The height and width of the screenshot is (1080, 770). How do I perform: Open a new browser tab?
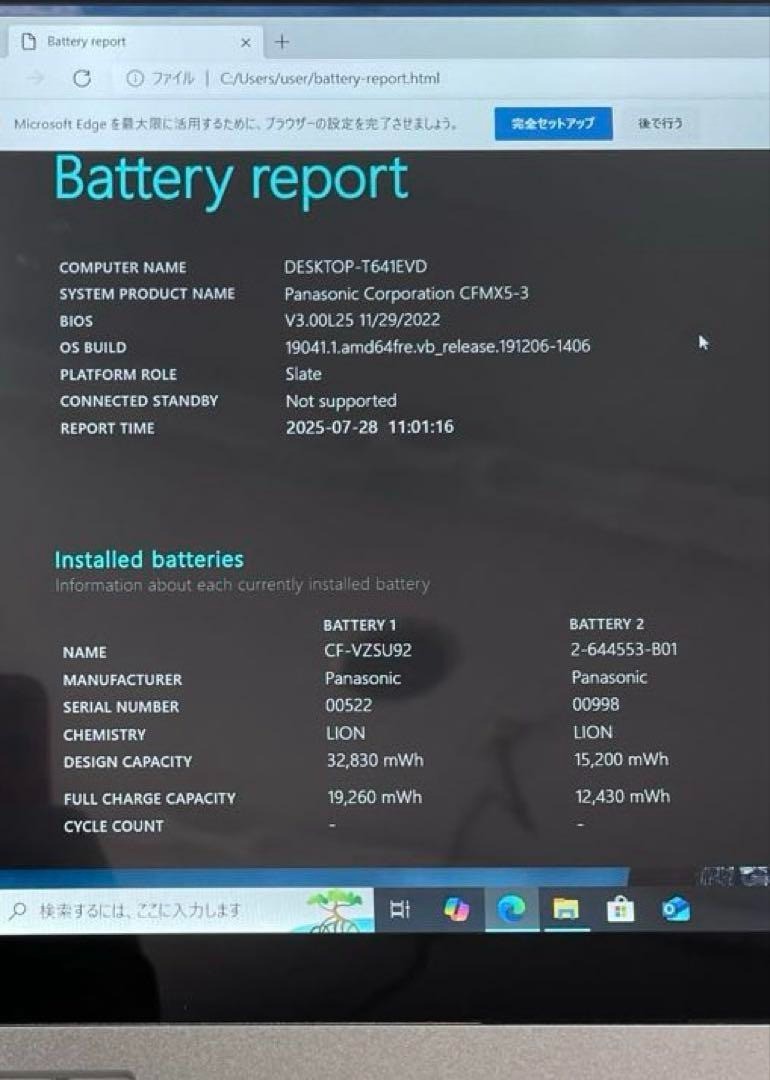click(282, 42)
